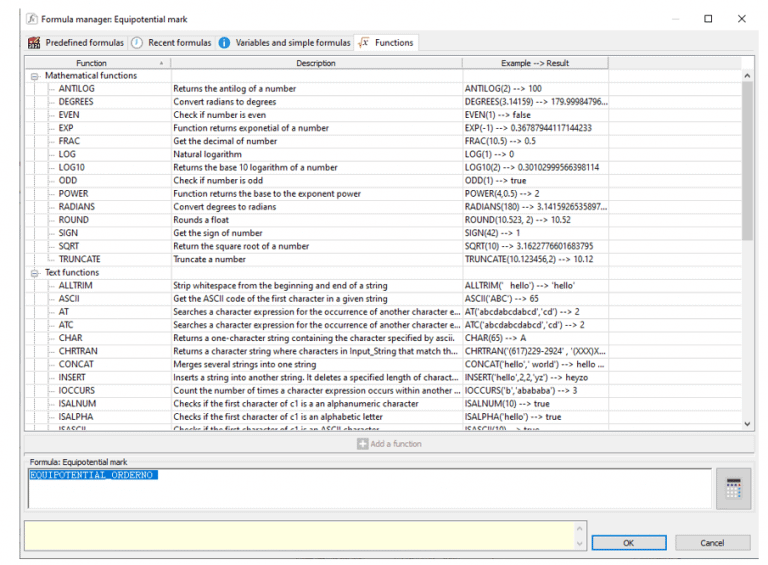The image size is (768, 565).
Task: Select the AT function row
Action: [x=64, y=312]
